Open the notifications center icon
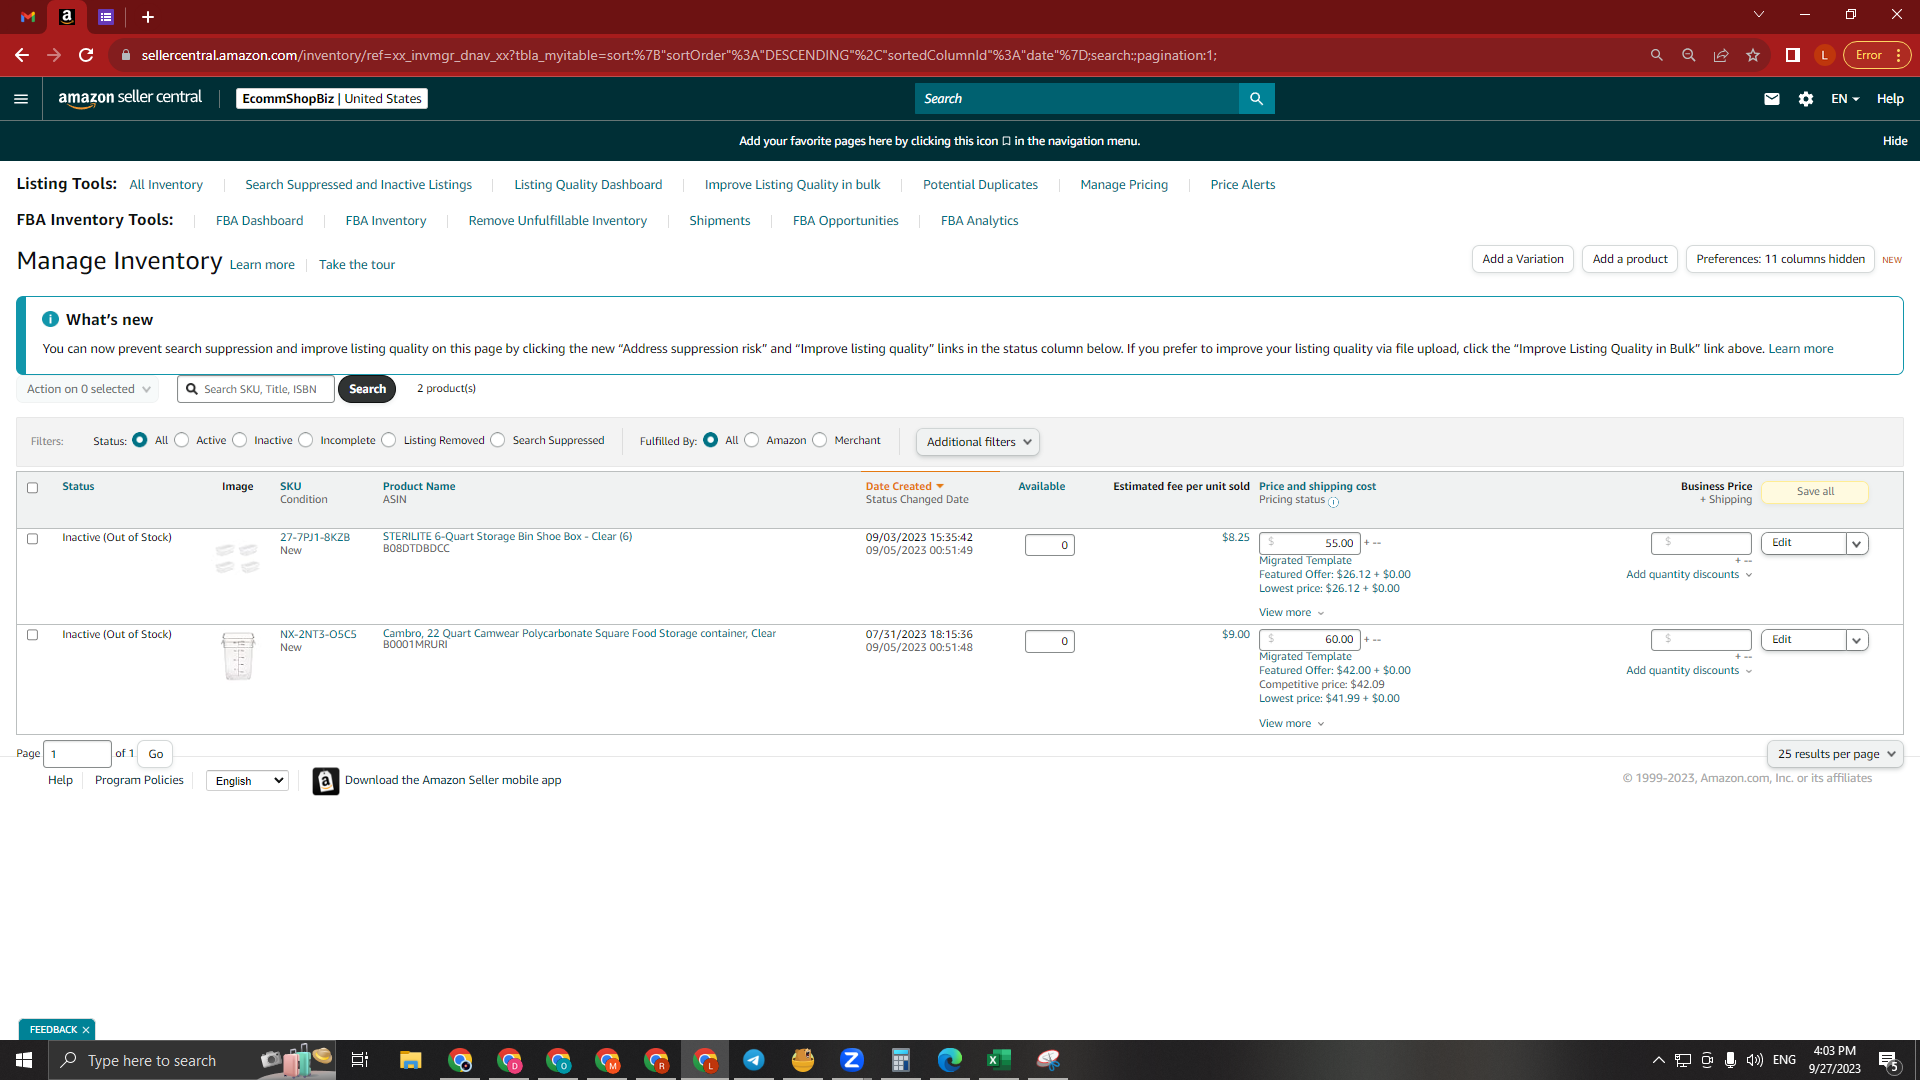Image resolution: width=1920 pixels, height=1080 pixels. point(1889,1061)
